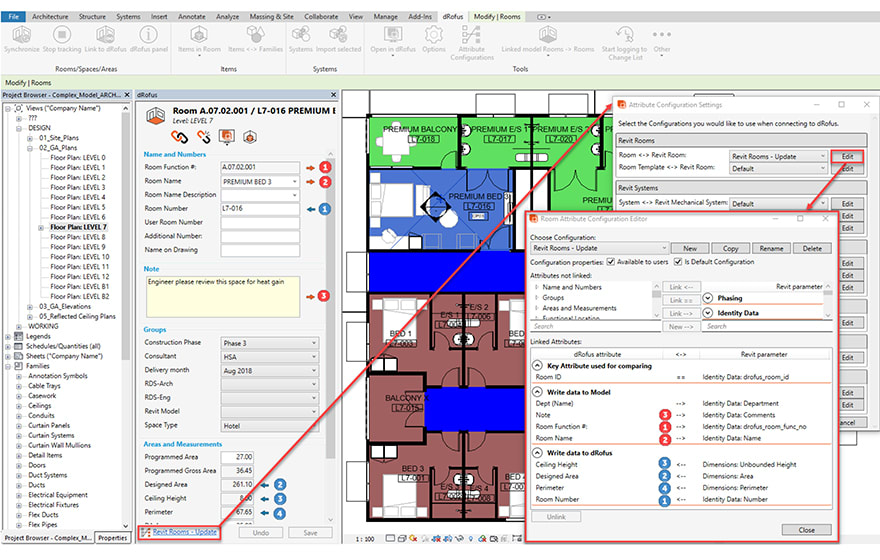880x560 pixels.
Task: Click Copy configuration button
Action: [x=730, y=248]
